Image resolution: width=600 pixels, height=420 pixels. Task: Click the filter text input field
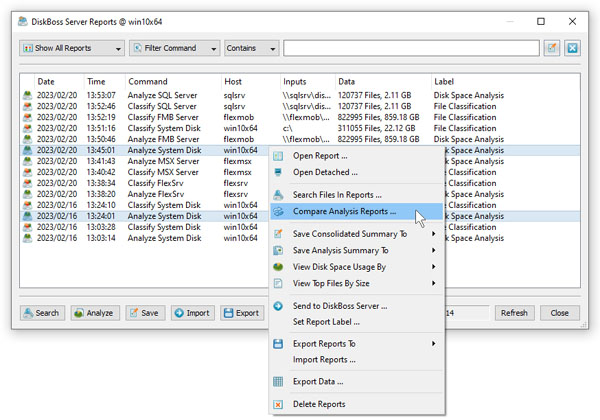(411, 48)
